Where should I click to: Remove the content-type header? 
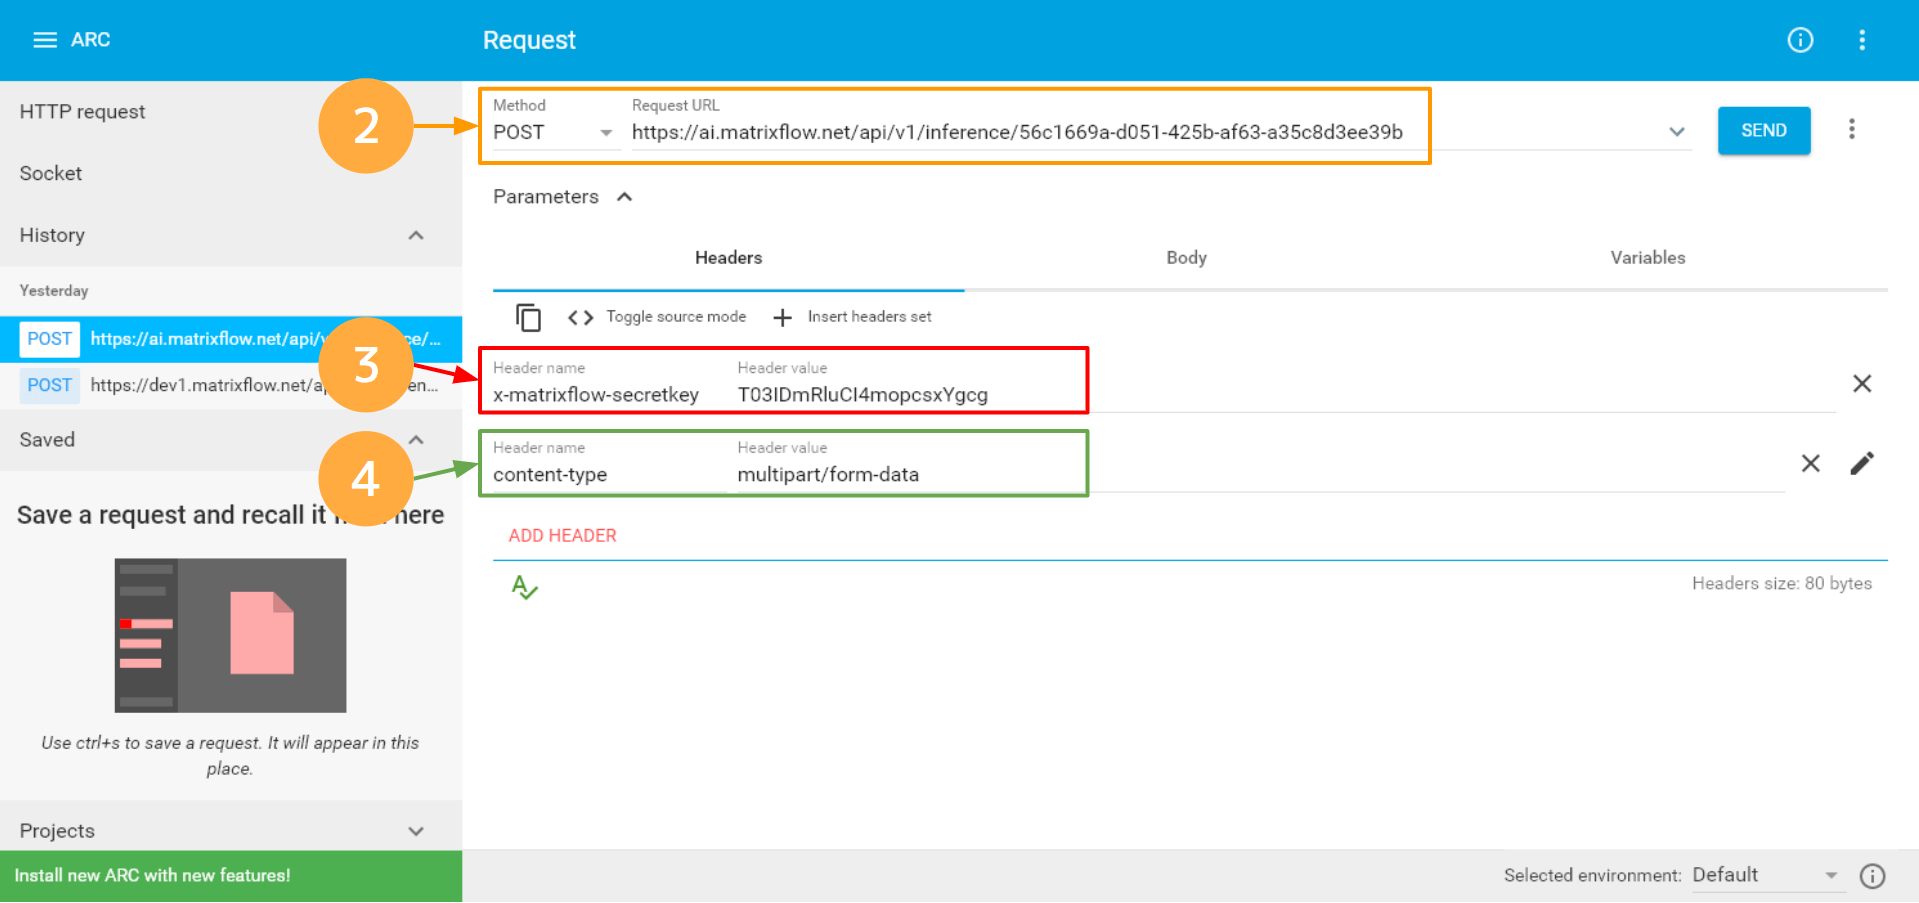1810,463
